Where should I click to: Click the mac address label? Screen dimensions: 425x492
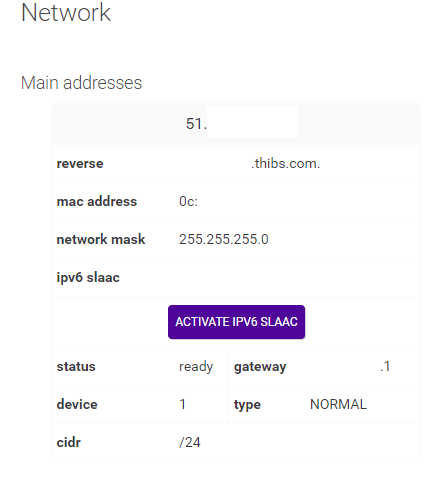pyautogui.click(x=97, y=202)
